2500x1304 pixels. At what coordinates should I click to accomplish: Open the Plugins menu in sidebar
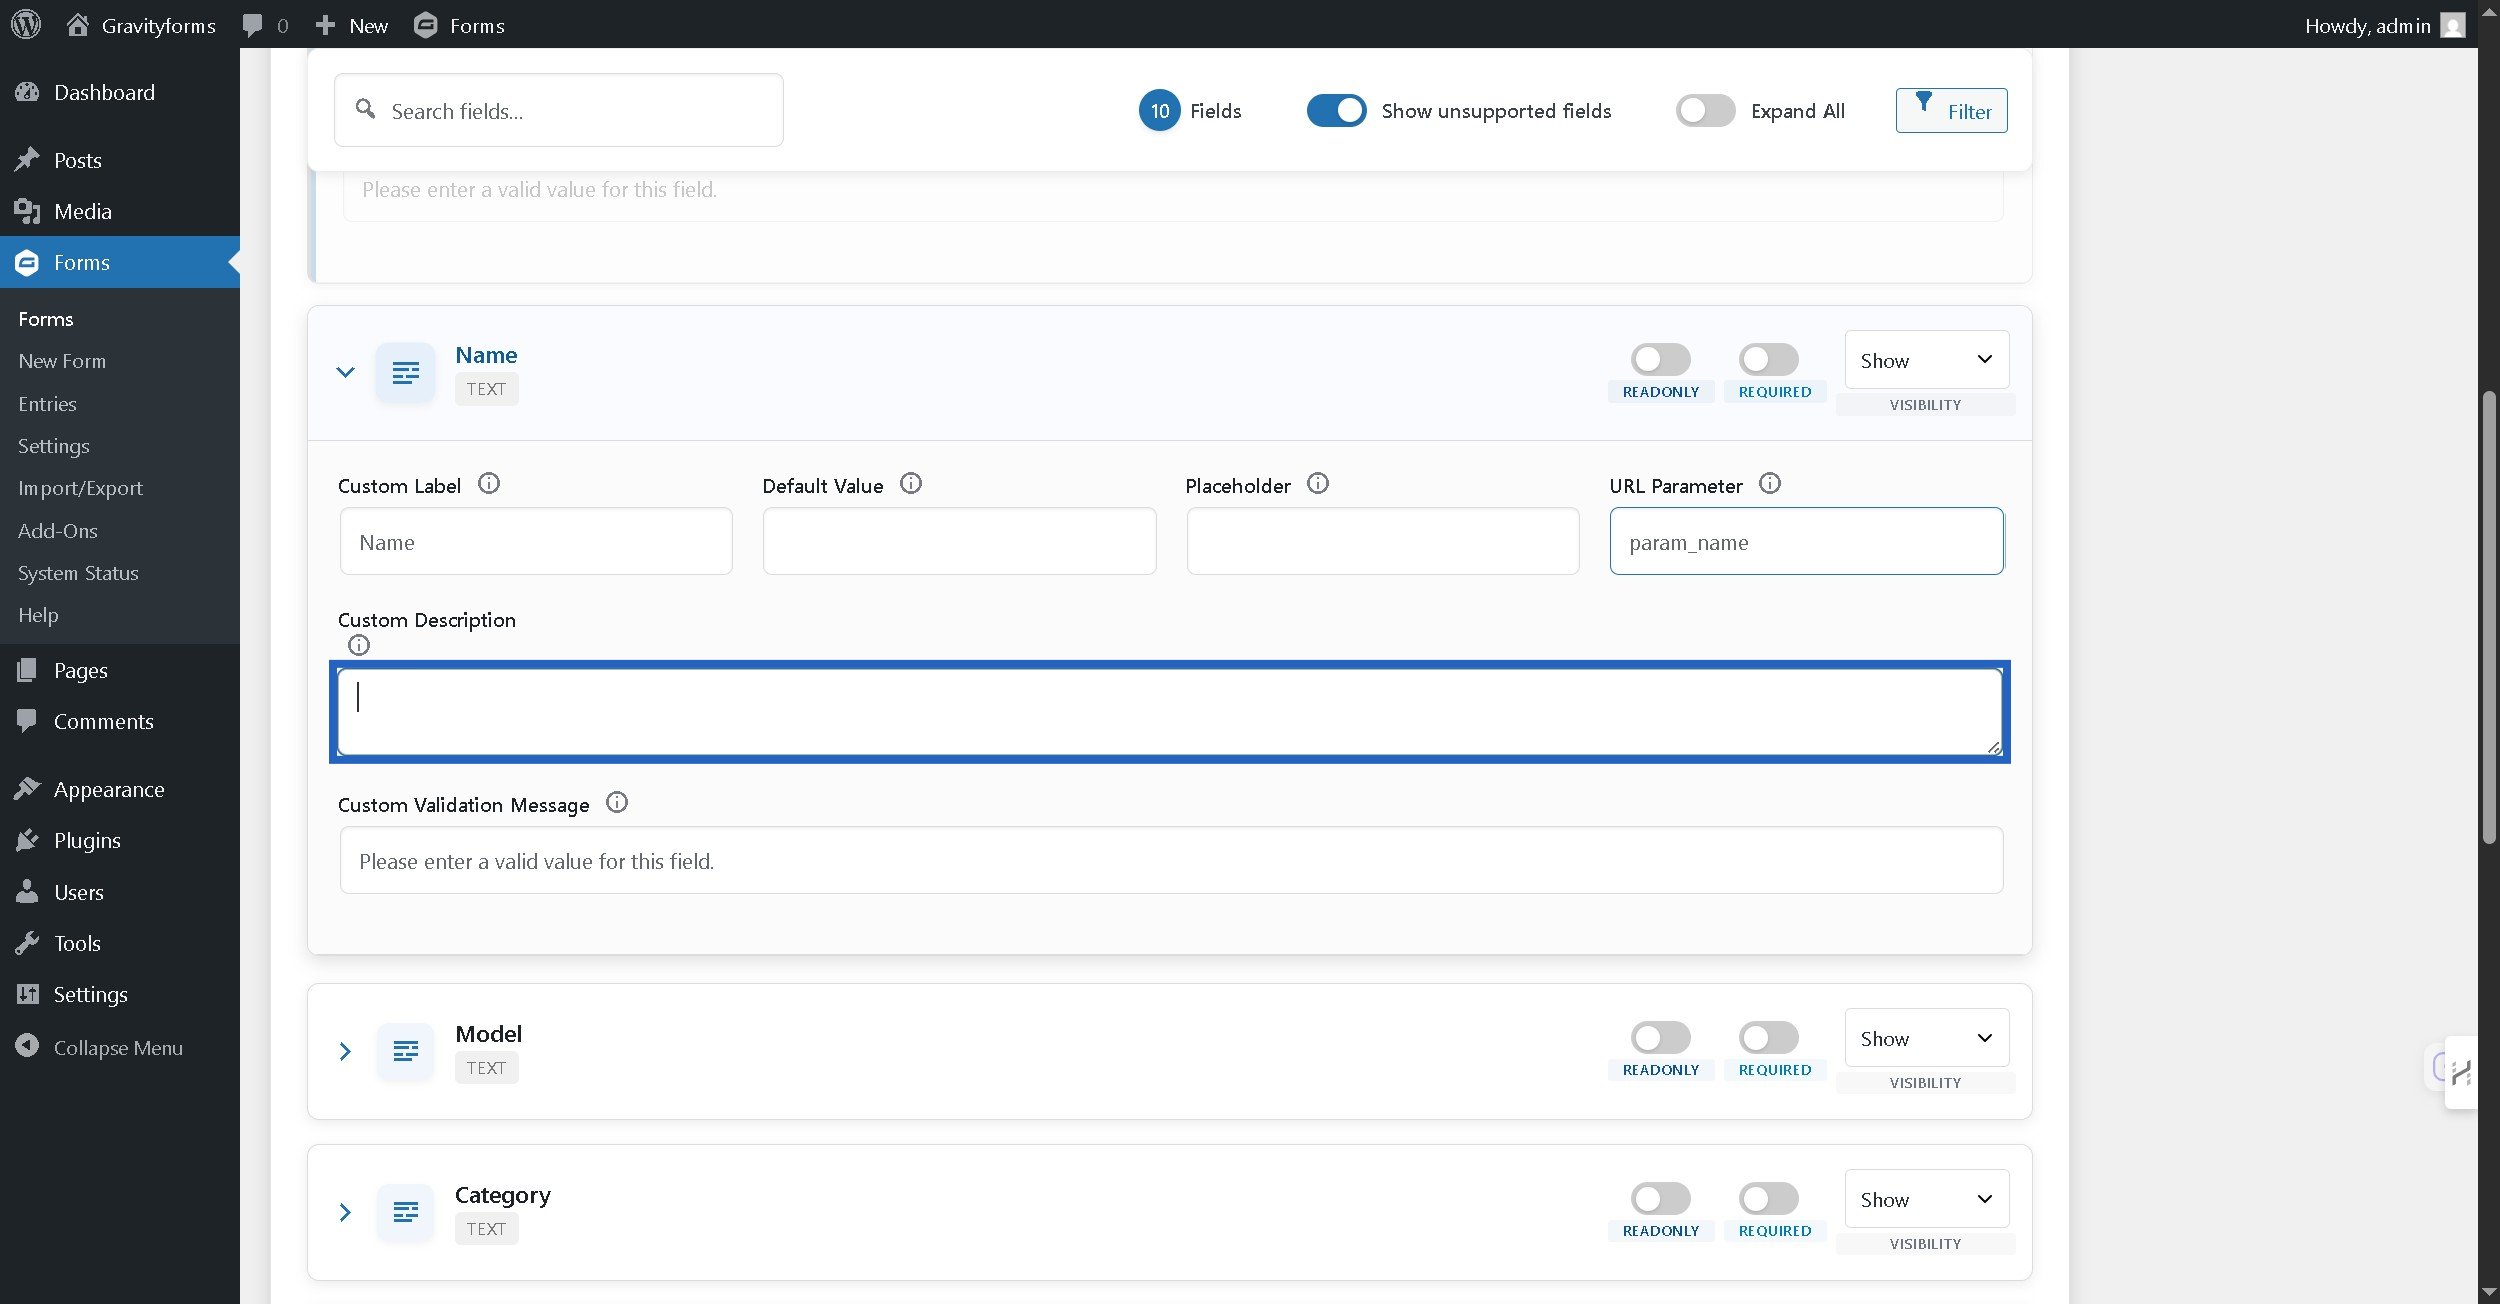click(x=87, y=841)
